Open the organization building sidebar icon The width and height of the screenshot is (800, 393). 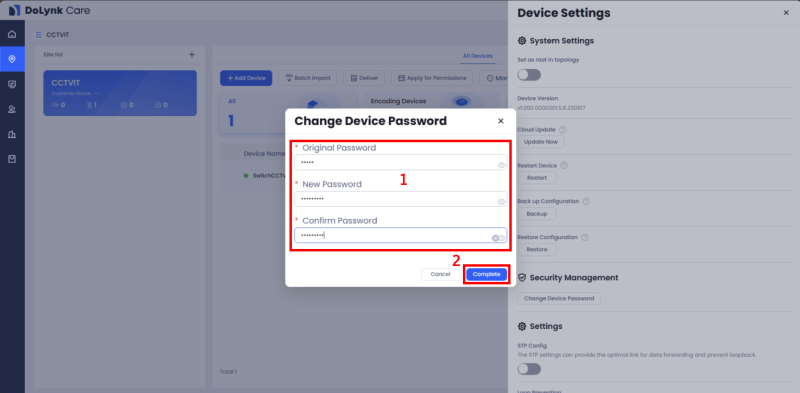click(12, 134)
